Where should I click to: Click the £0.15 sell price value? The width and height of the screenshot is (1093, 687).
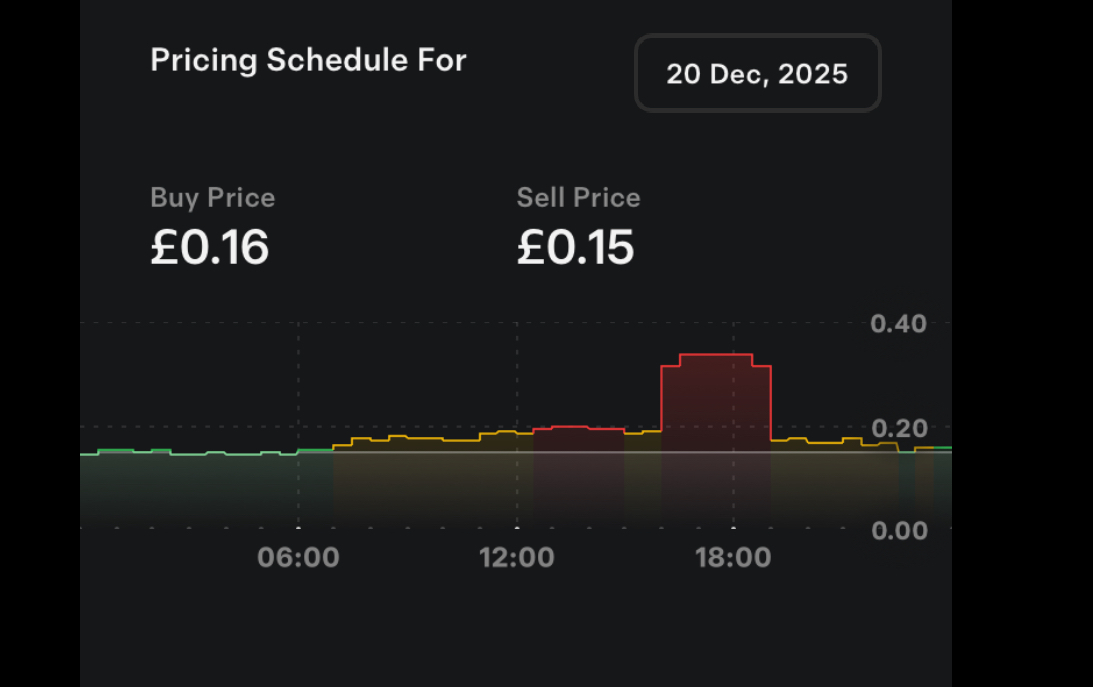[575, 247]
